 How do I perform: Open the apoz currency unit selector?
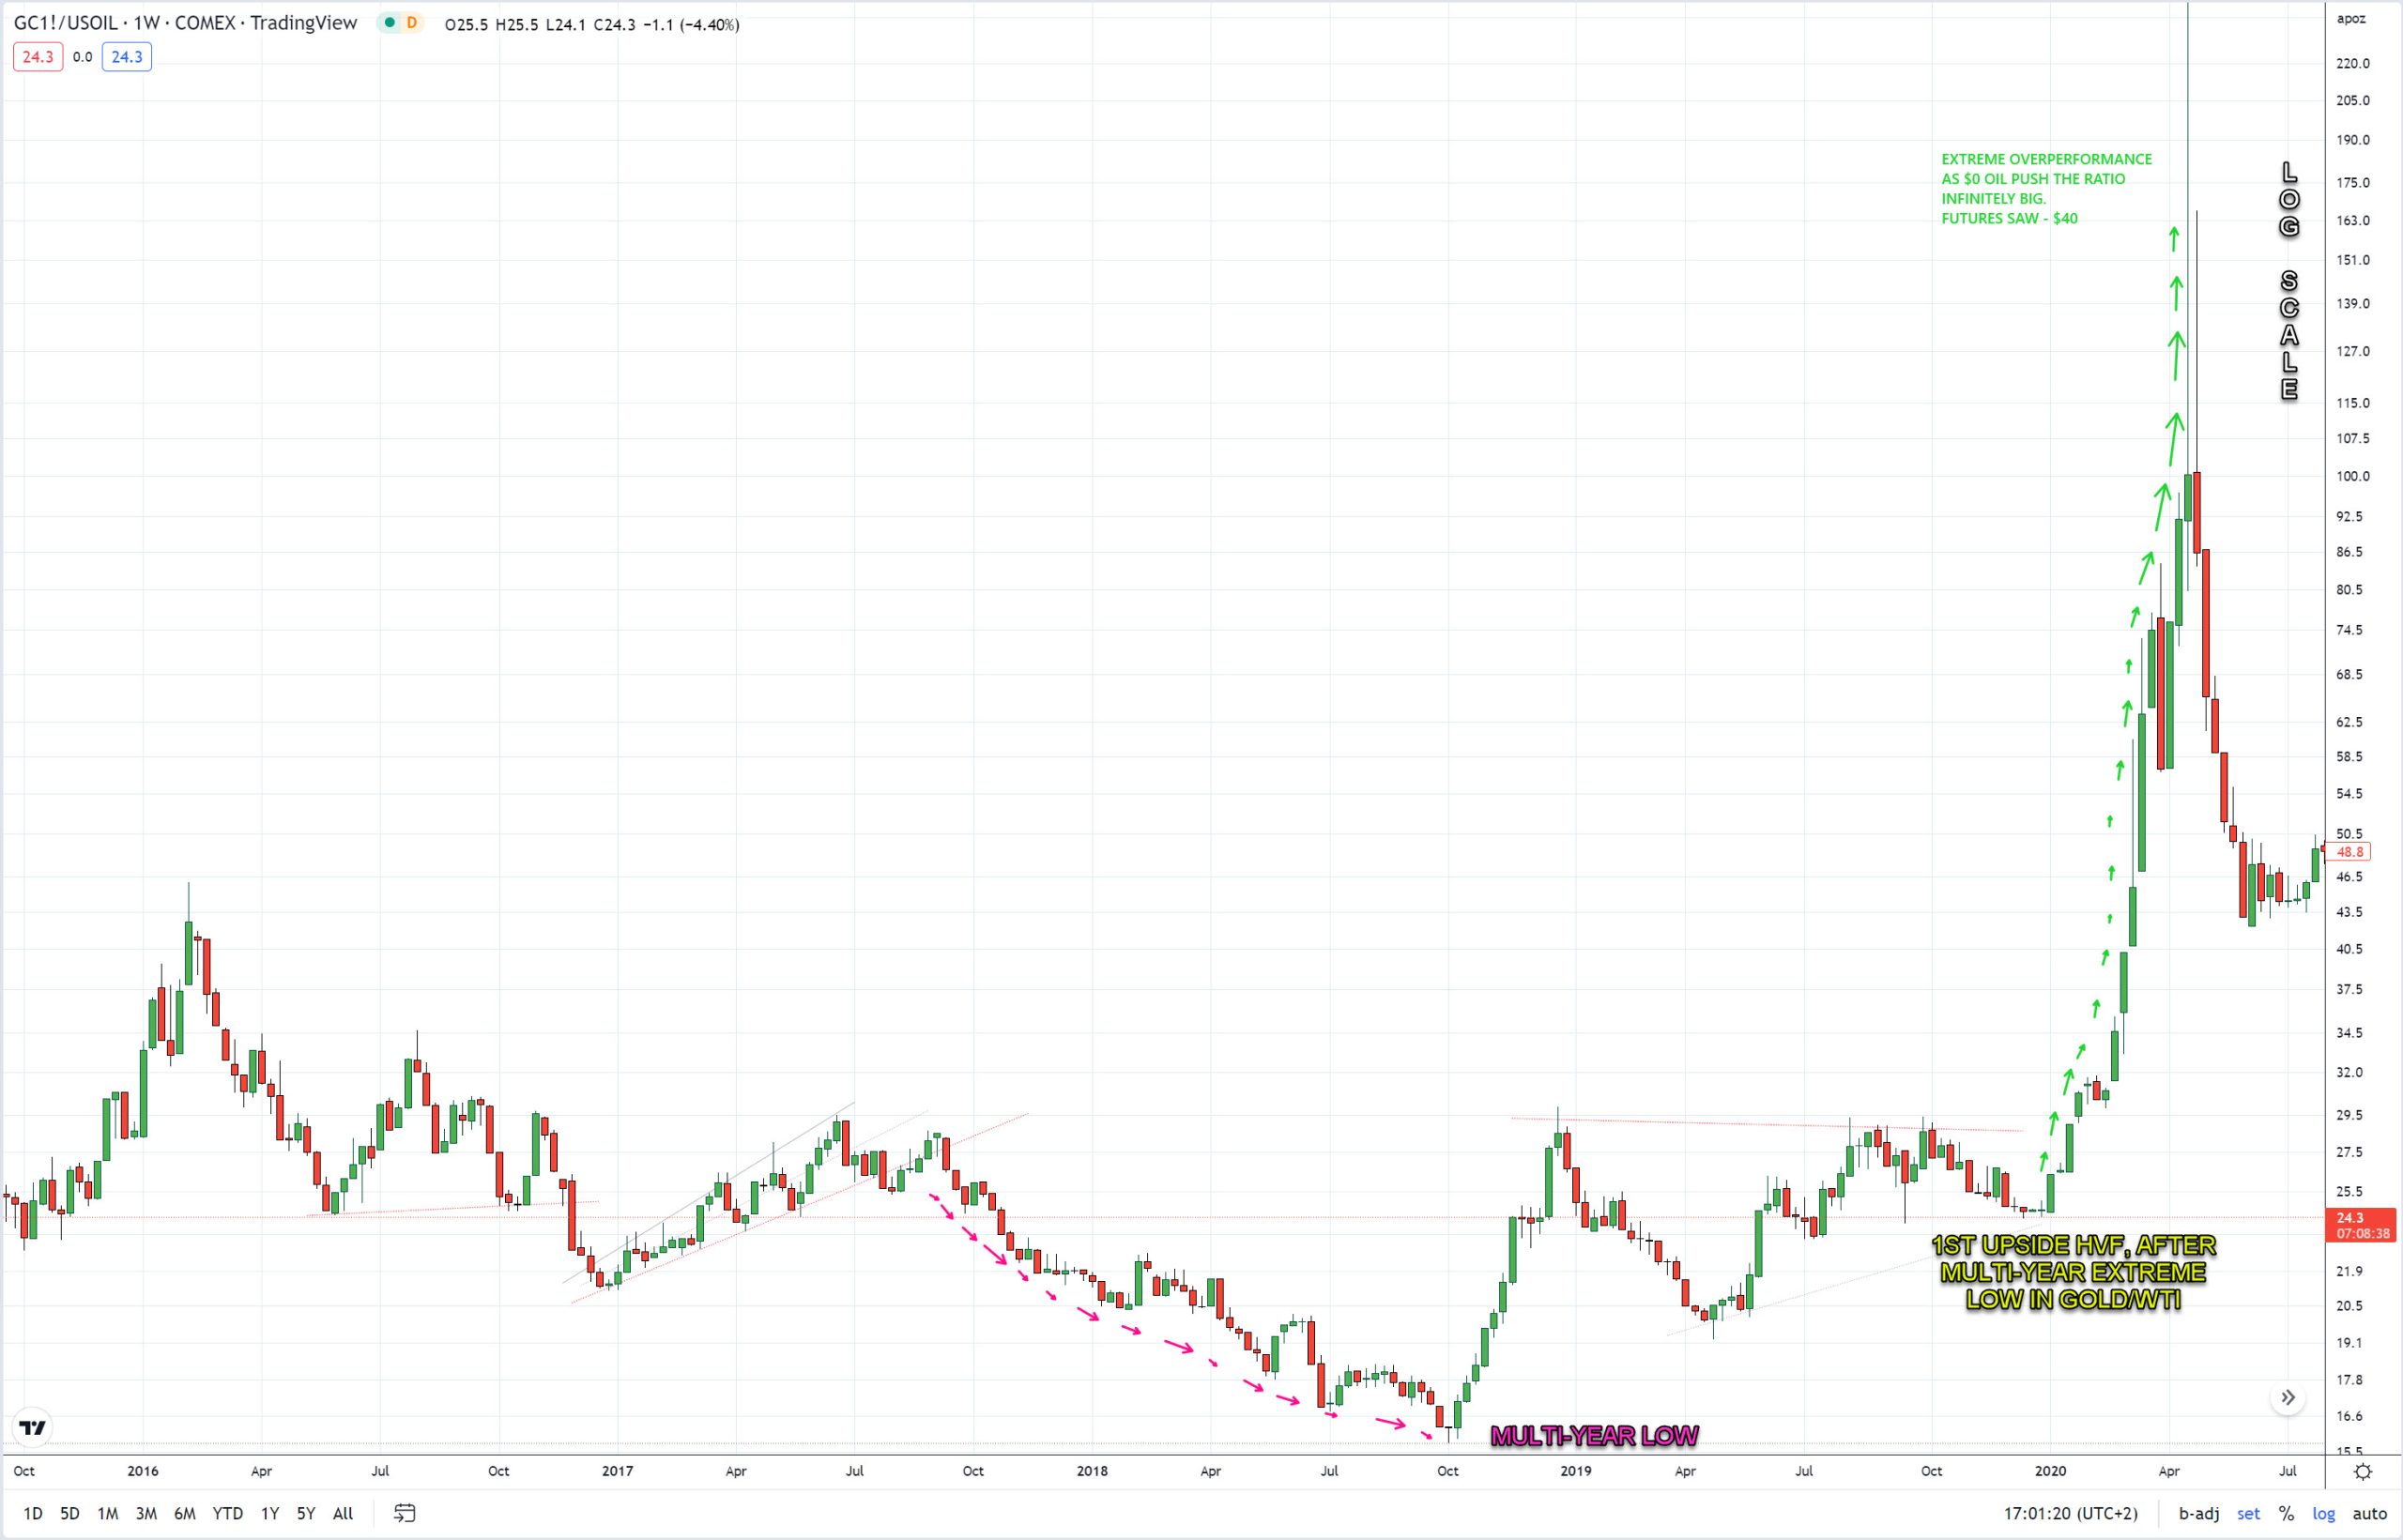tap(2351, 19)
